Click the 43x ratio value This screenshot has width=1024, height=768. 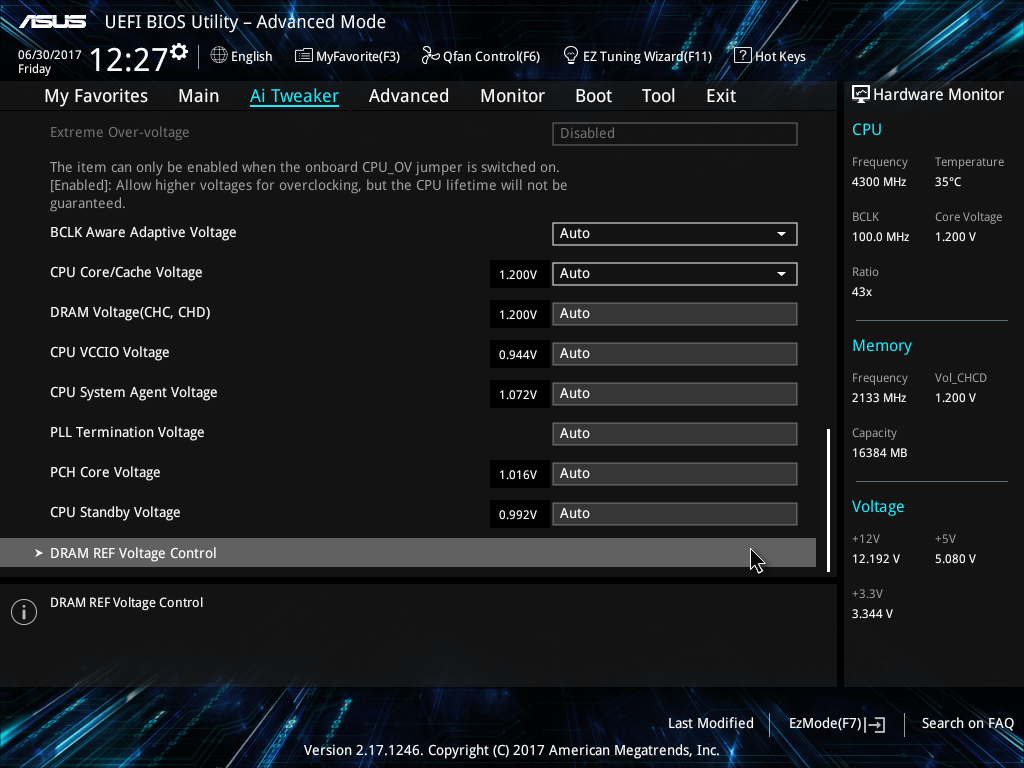[862, 292]
